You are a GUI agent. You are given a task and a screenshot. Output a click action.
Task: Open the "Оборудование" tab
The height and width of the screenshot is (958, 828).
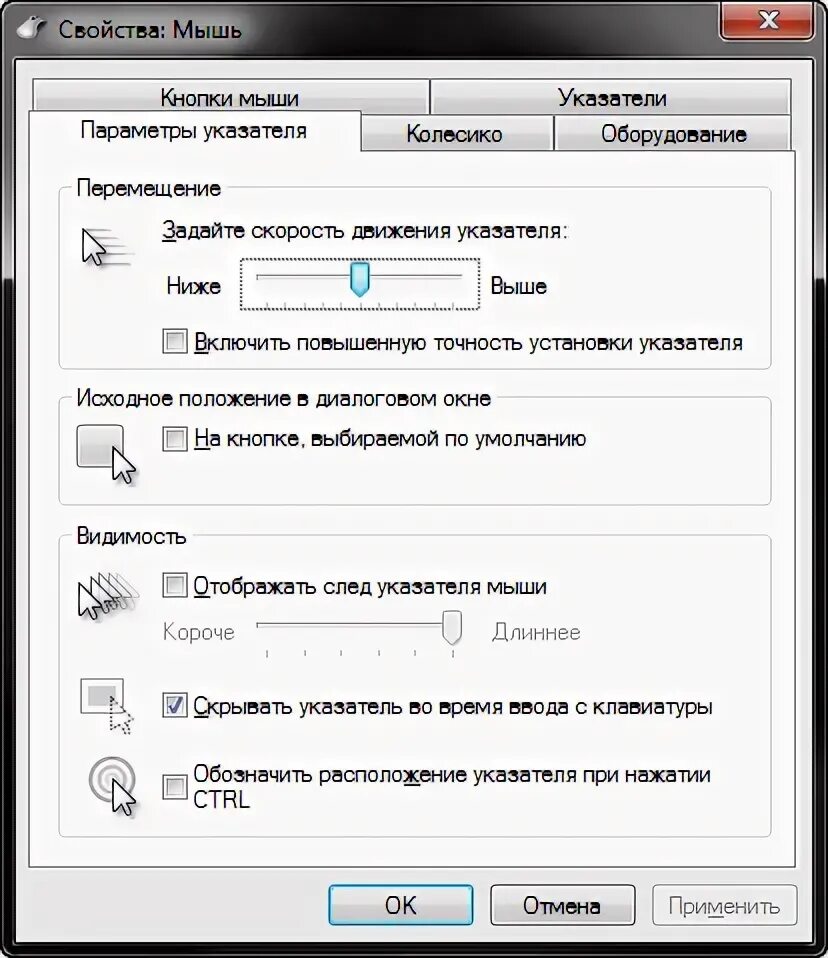pos(673,134)
